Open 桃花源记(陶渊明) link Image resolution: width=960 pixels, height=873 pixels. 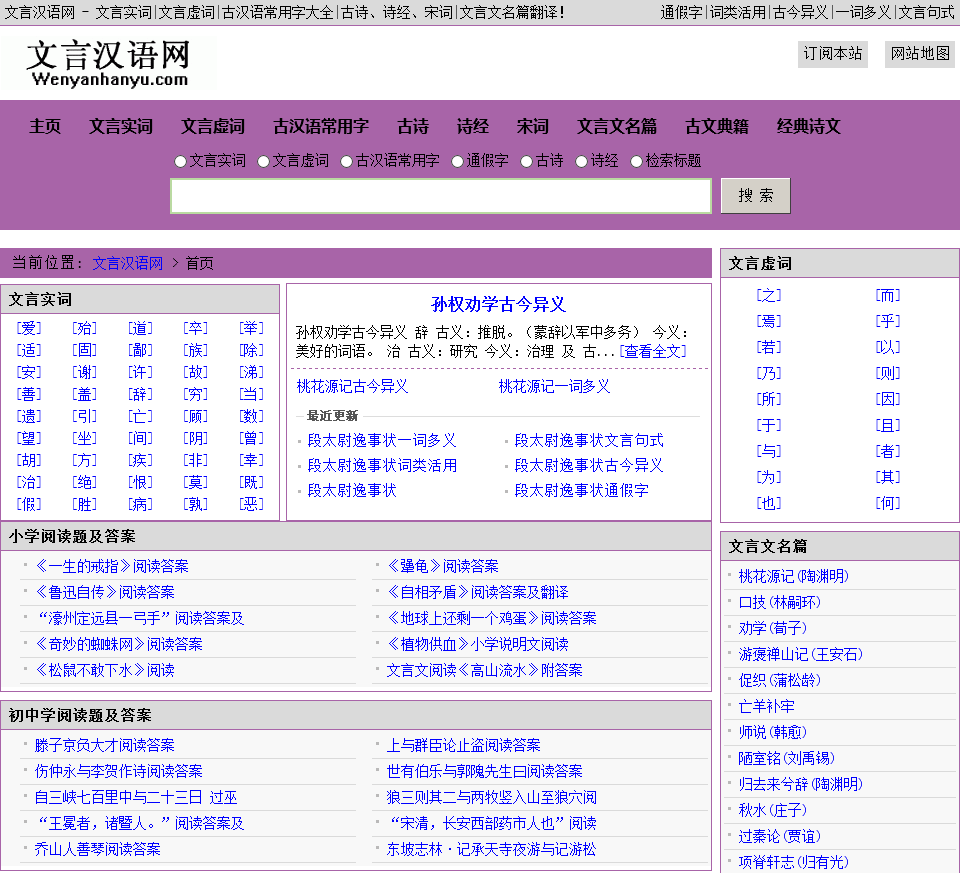(x=793, y=577)
